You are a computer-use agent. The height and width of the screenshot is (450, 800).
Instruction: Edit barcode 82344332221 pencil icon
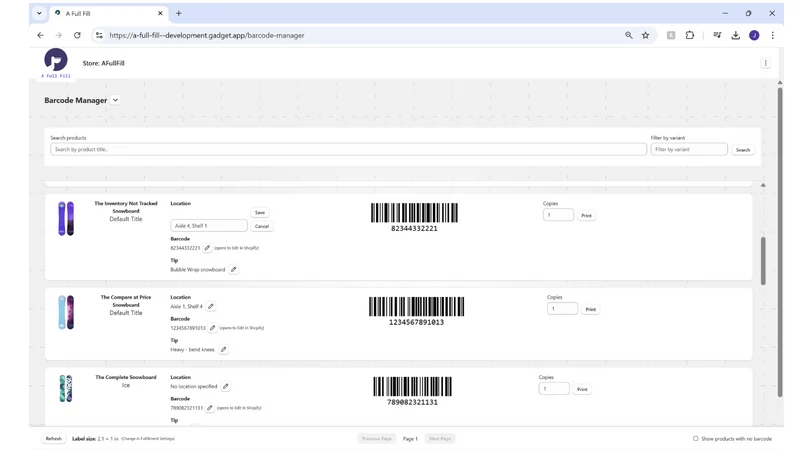pyautogui.click(x=207, y=248)
